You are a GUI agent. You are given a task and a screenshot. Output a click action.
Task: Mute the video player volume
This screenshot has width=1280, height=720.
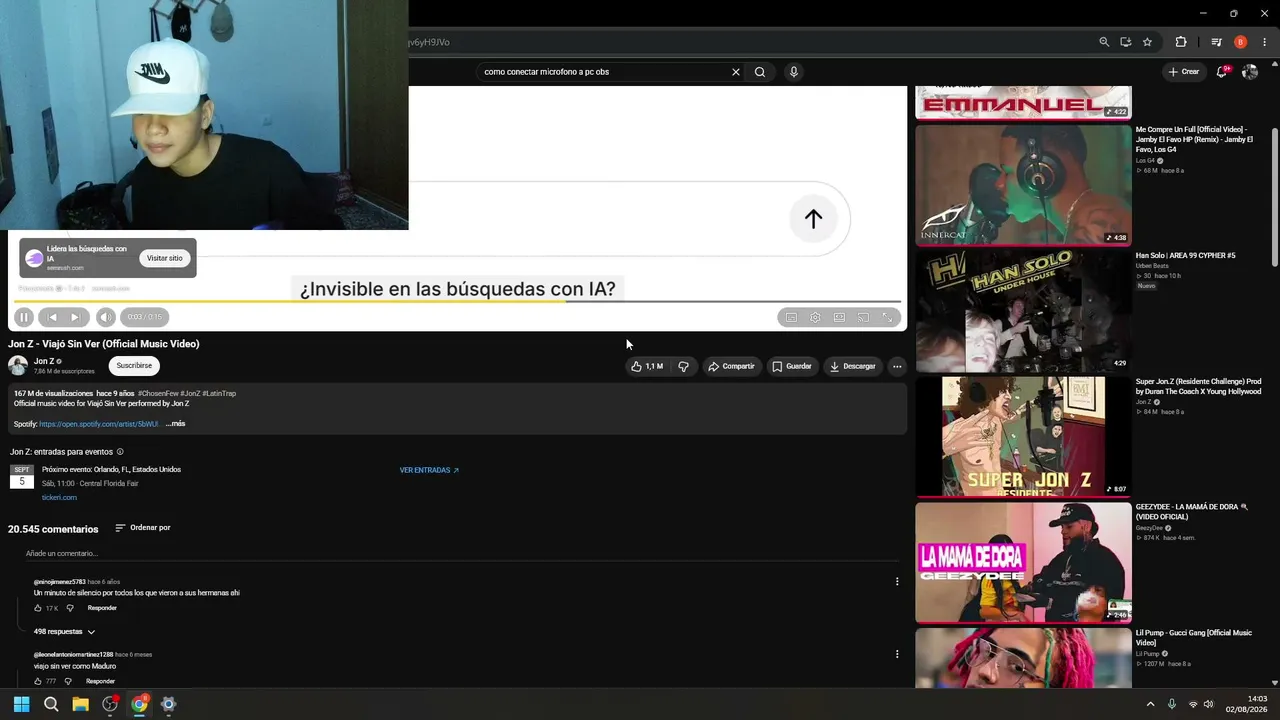pos(105,317)
